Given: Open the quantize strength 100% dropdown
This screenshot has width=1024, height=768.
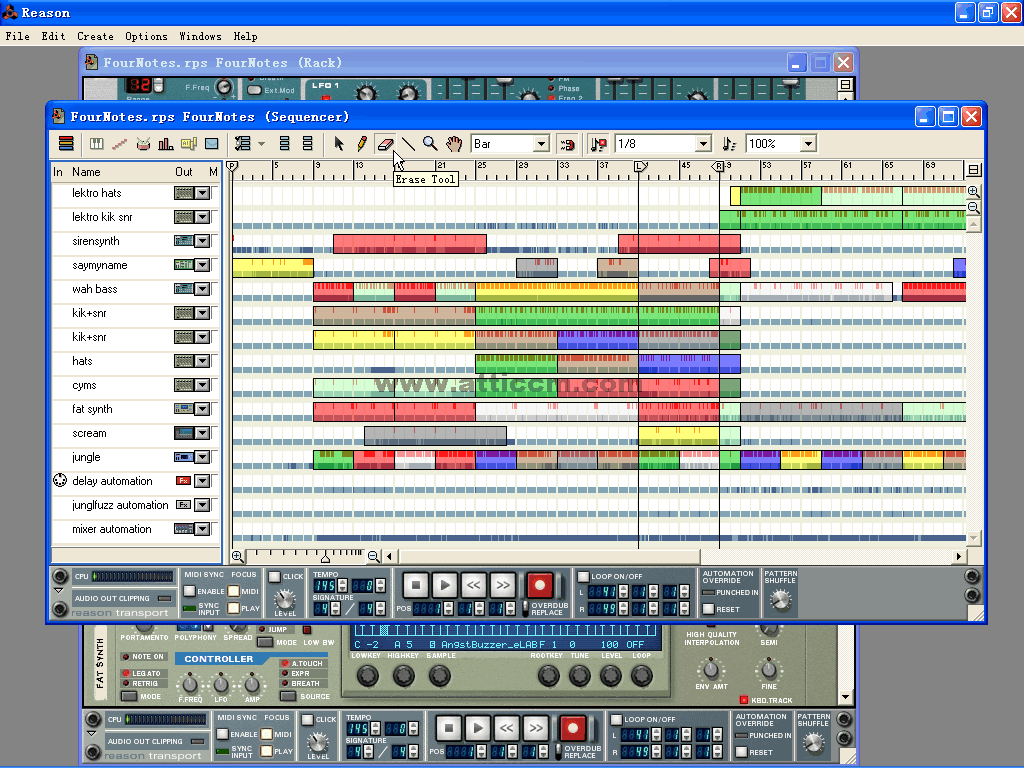Looking at the screenshot, I should coord(808,144).
